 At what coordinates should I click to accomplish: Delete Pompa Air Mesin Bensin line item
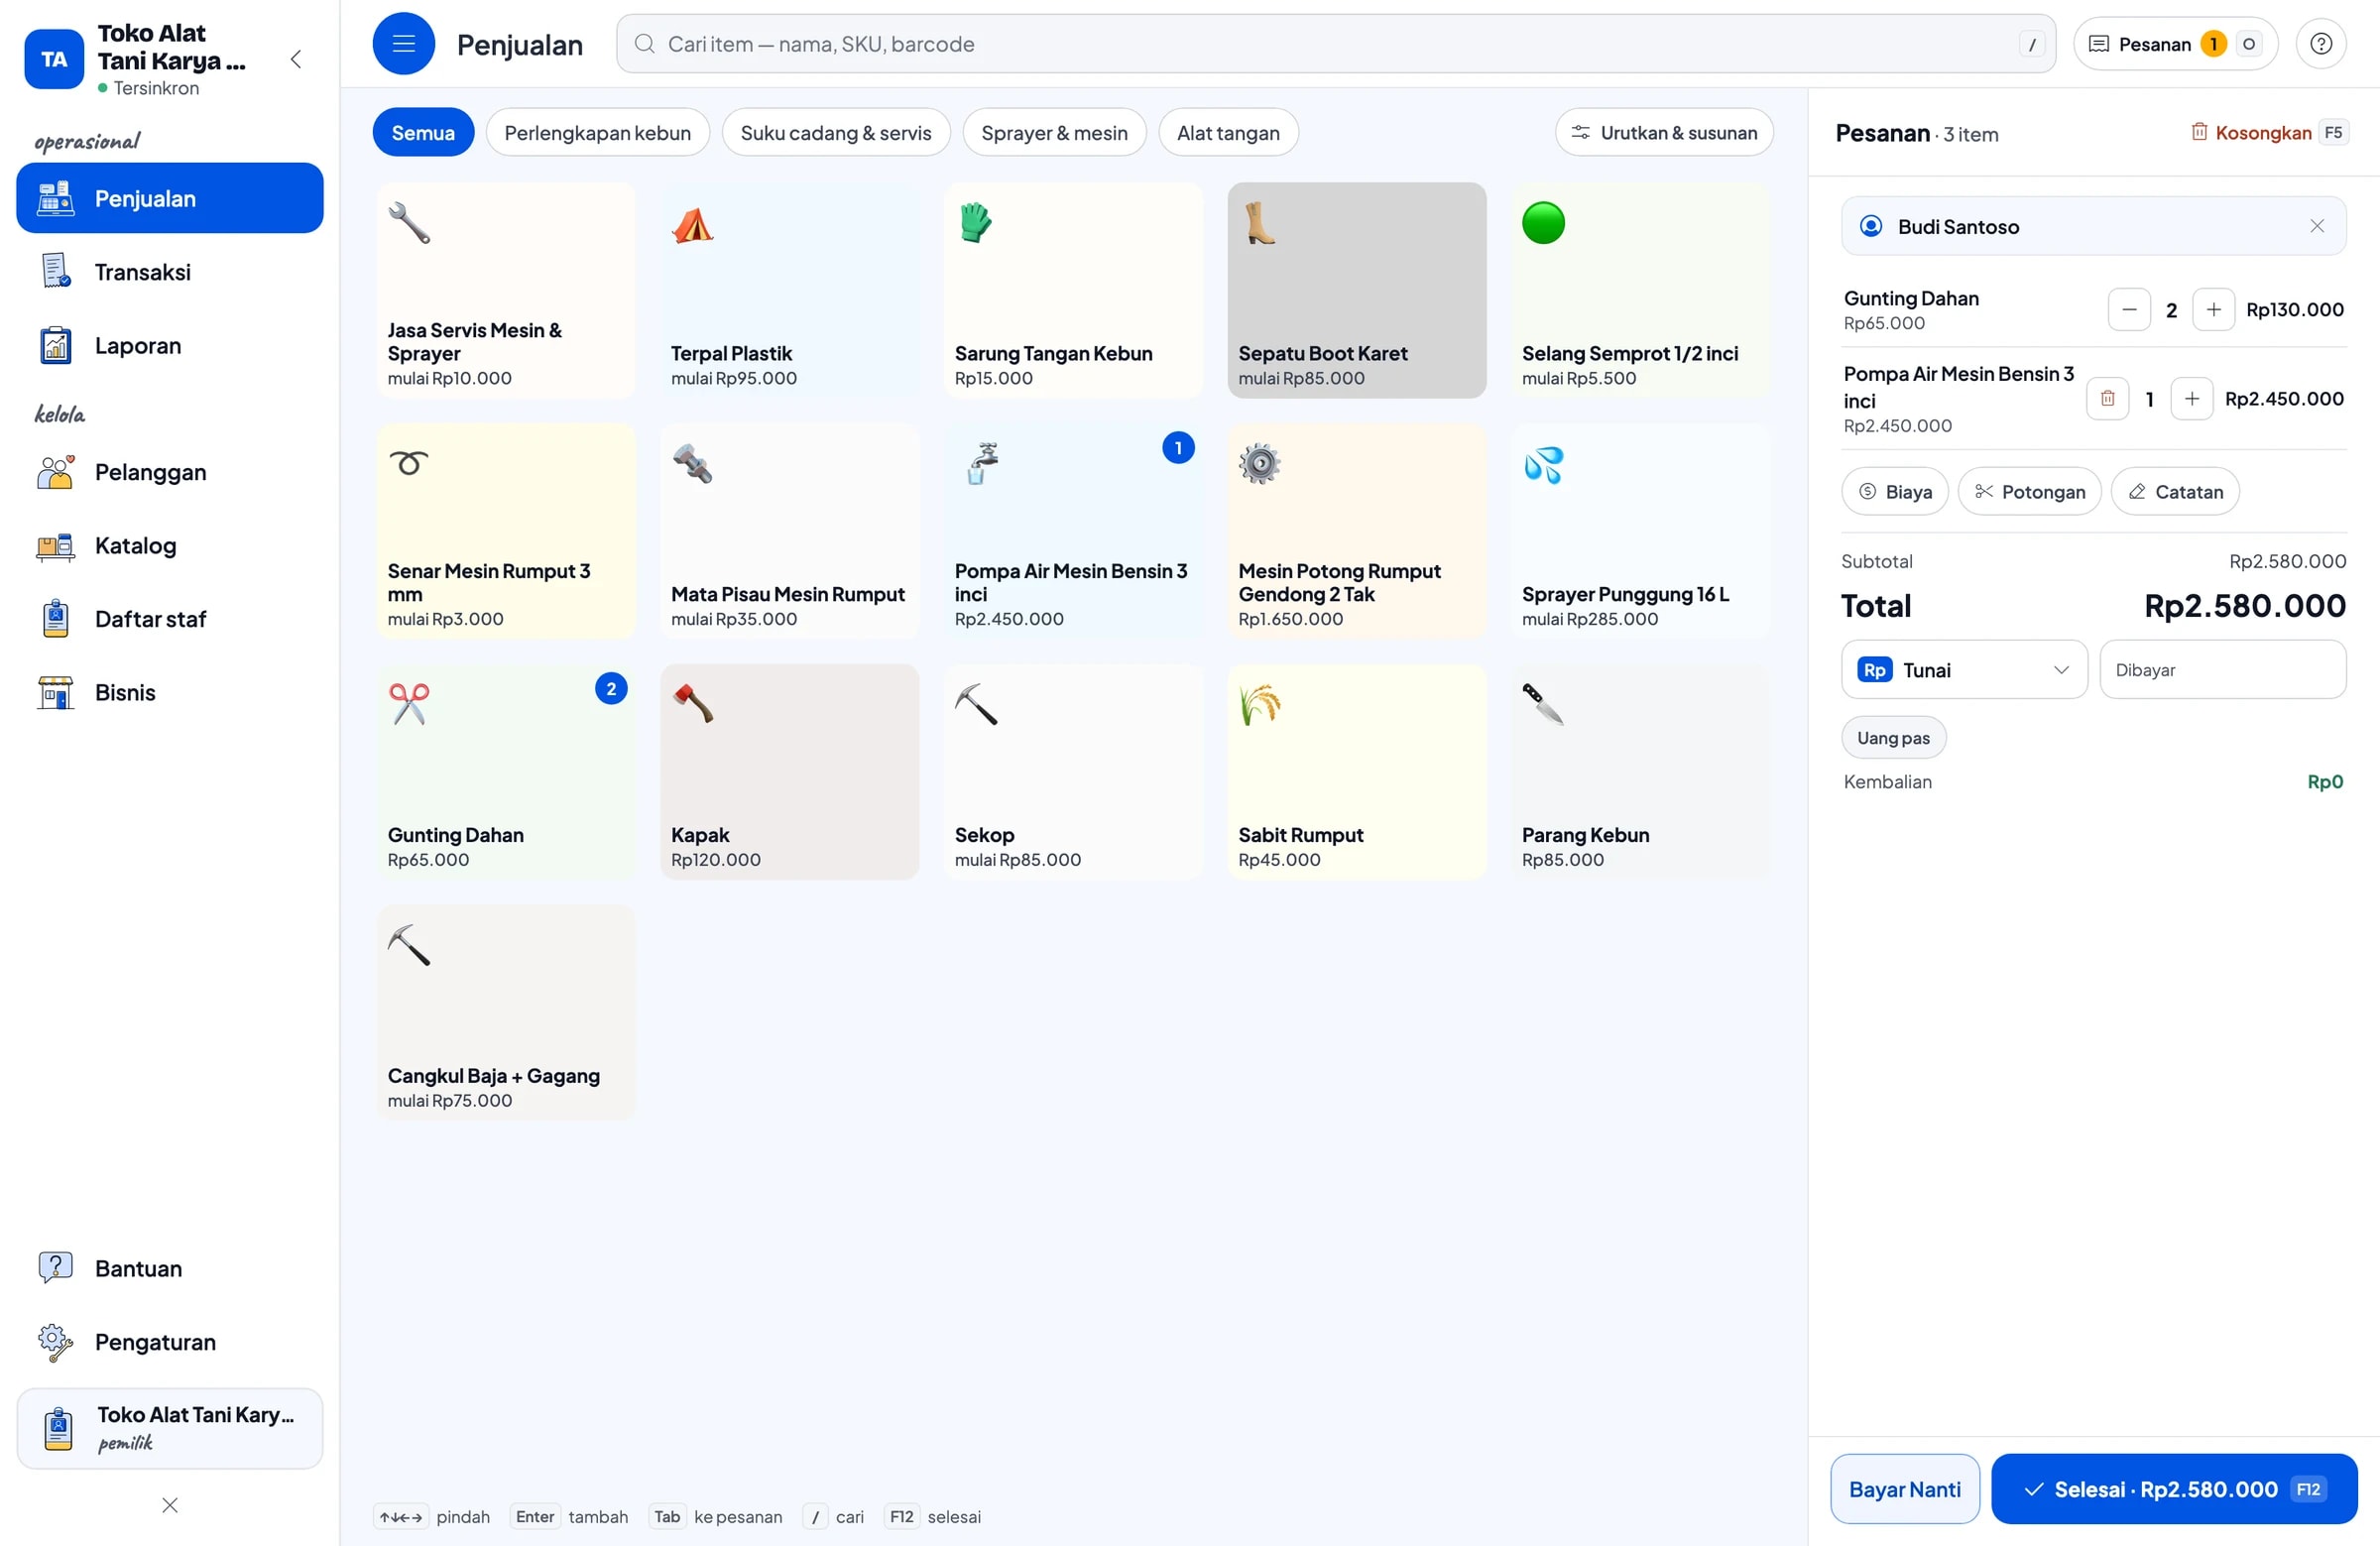(2107, 399)
